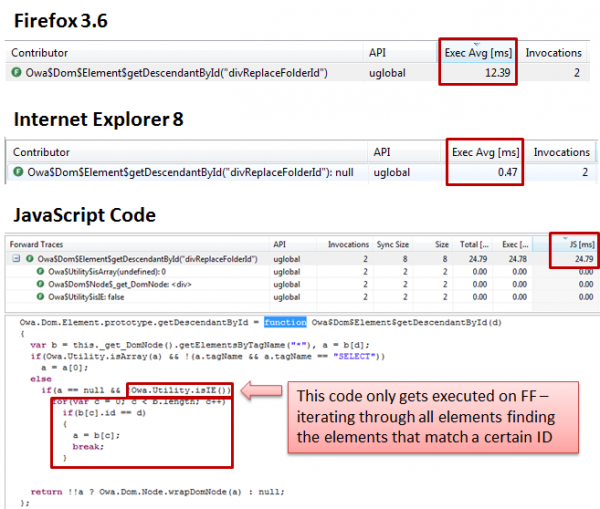Click the icon beside Owa$Utility$isArray row
Viewport: 600px width, 509px height.
[40, 271]
